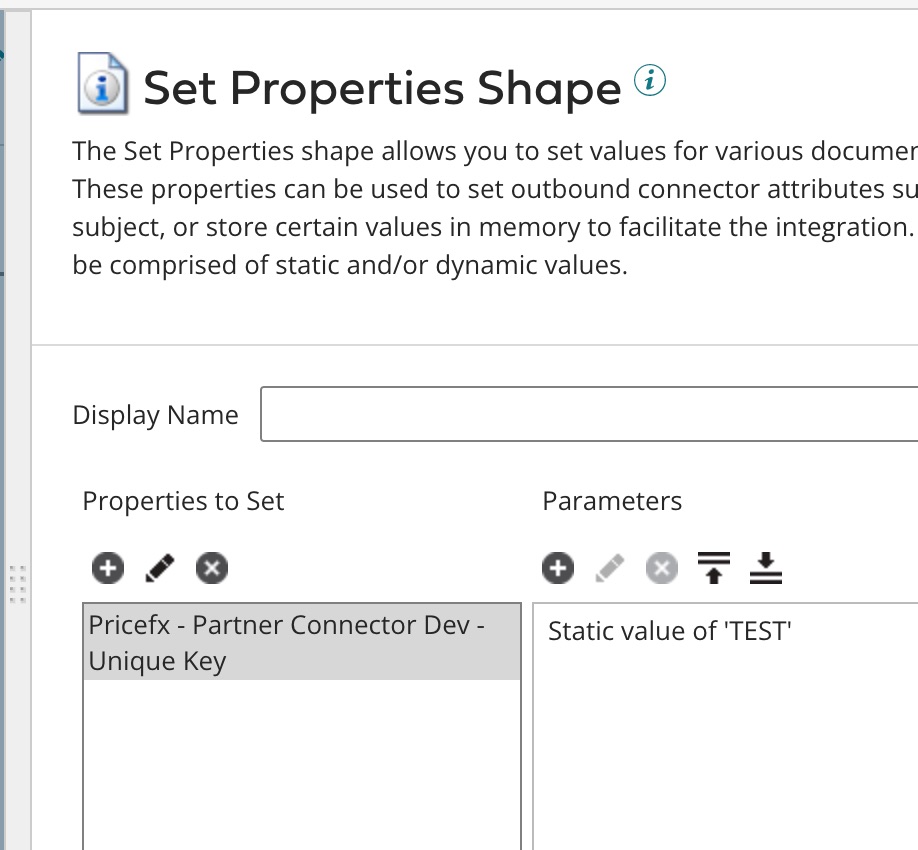Click the Set Properties Shape document icon
This screenshot has height=850, width=918.
[103, 85]
